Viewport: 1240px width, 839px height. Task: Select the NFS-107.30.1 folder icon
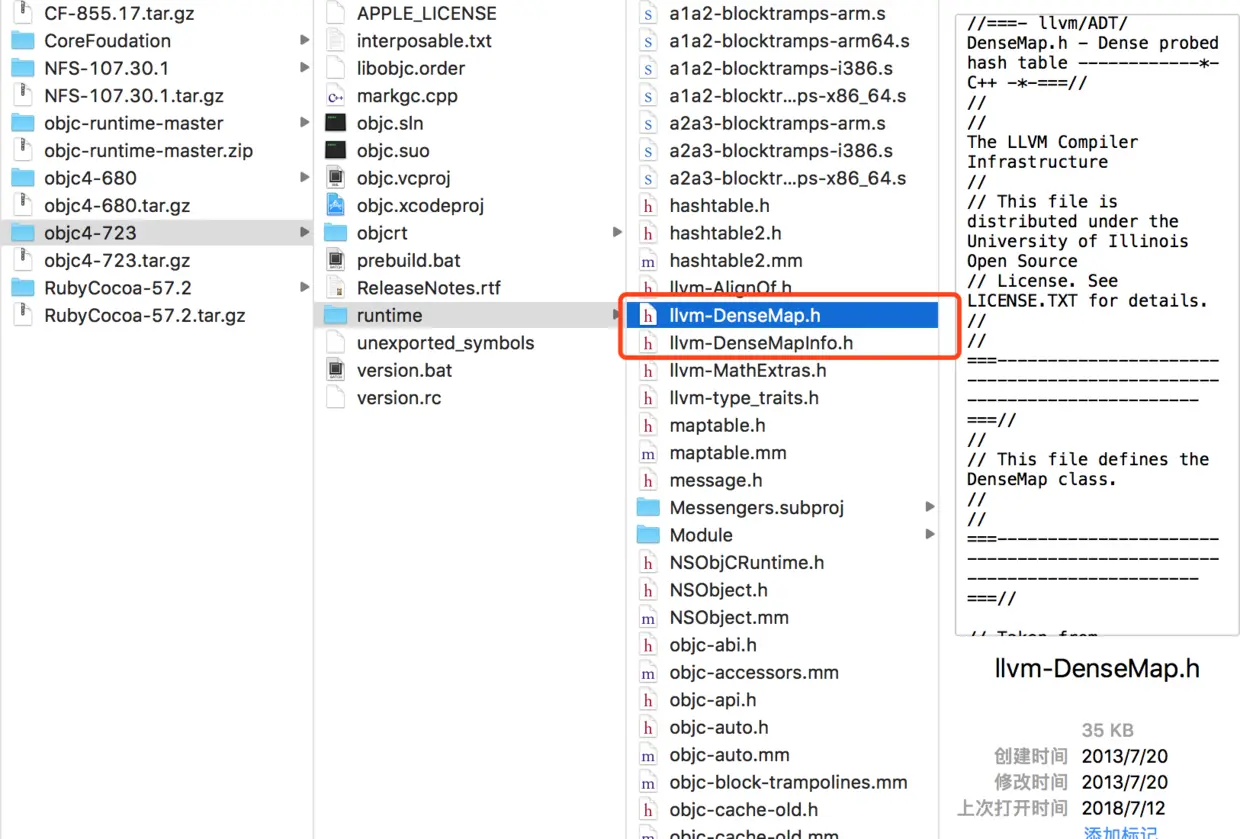click(22, 68)
